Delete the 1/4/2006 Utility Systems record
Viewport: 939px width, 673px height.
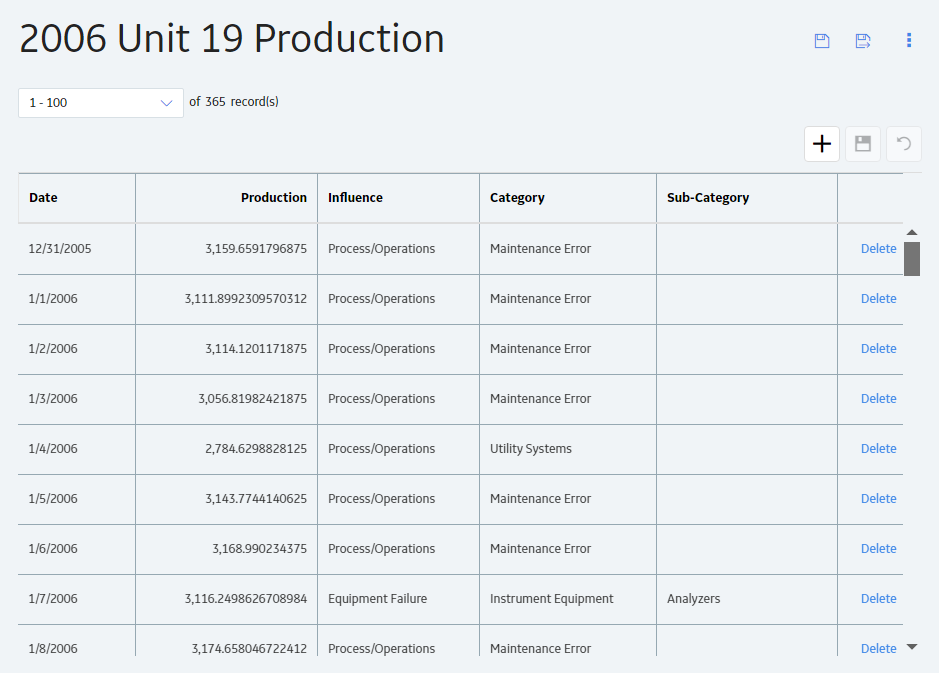click(879, 448)
